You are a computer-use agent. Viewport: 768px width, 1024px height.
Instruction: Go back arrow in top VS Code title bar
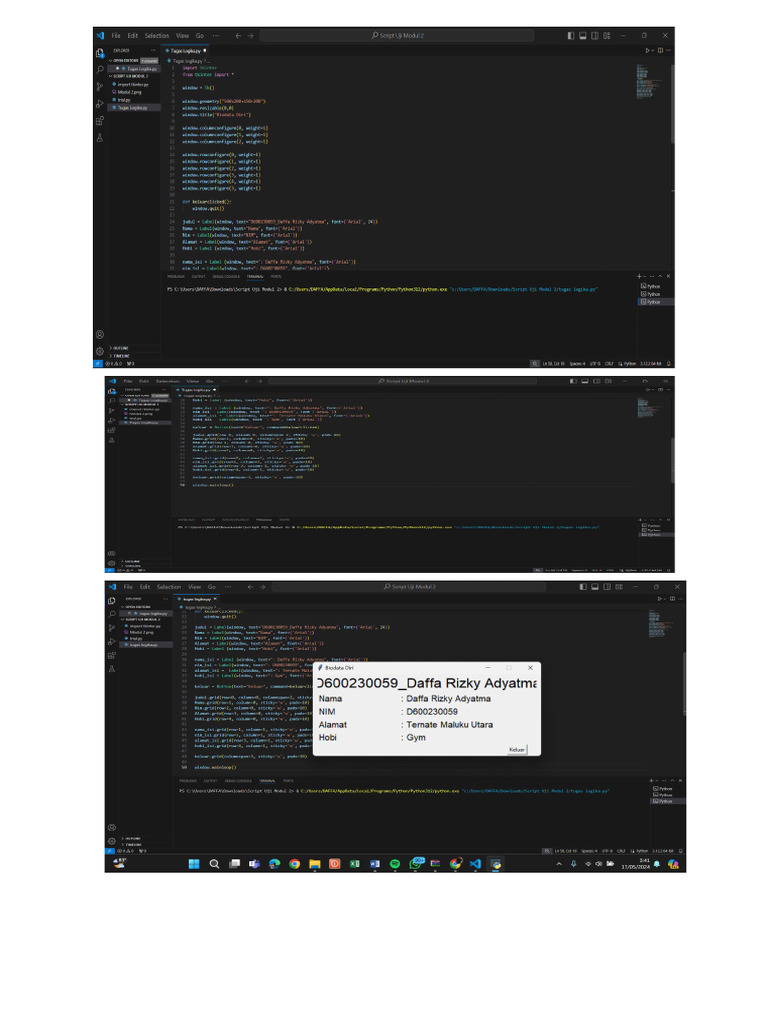[238, 36]
